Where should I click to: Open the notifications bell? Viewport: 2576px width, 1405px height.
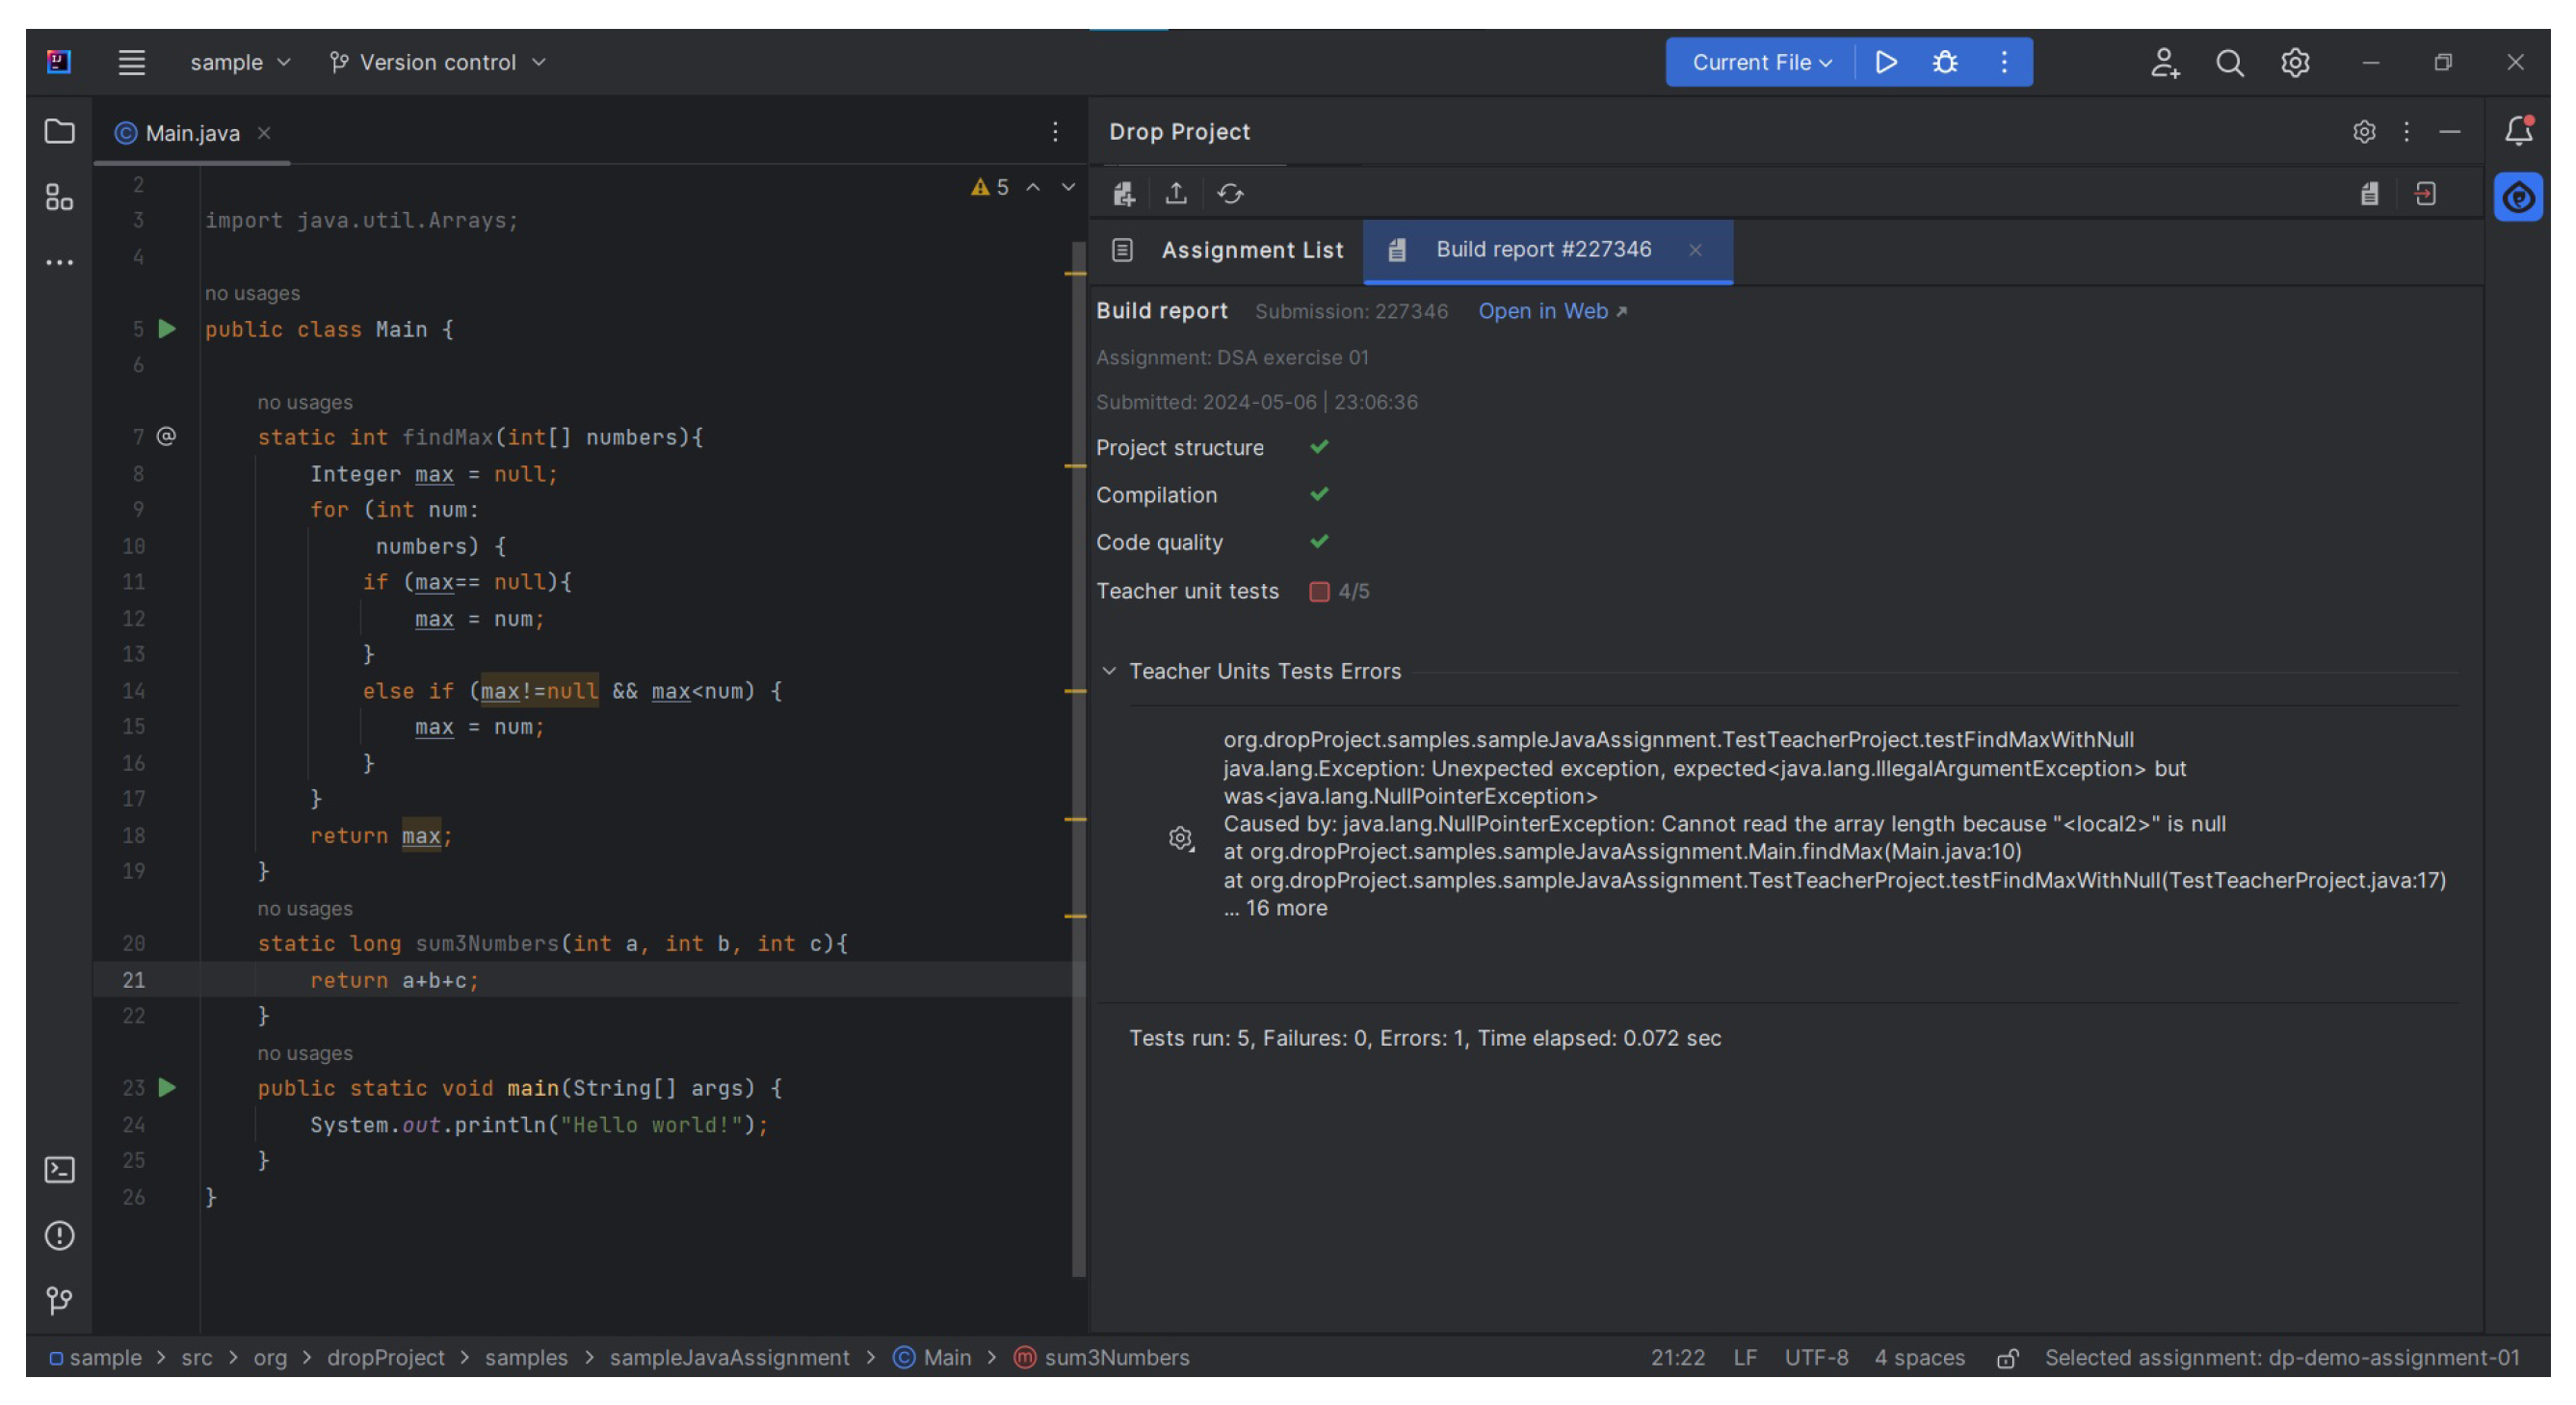tap(2518, 131)
